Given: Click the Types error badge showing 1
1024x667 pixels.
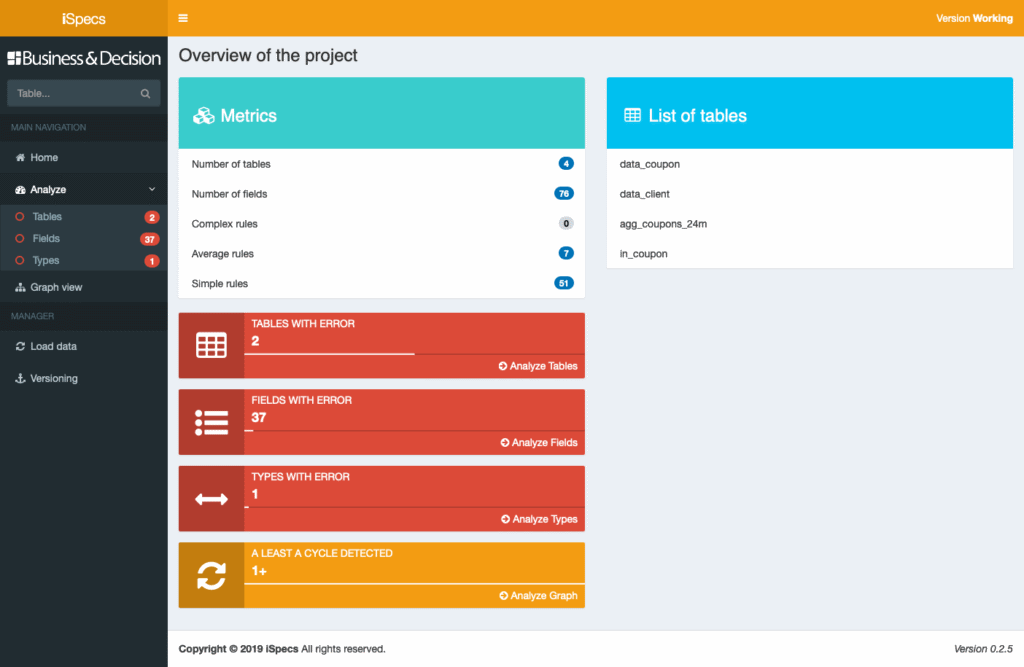Looking at the screenshot, I should click(151, 260).
